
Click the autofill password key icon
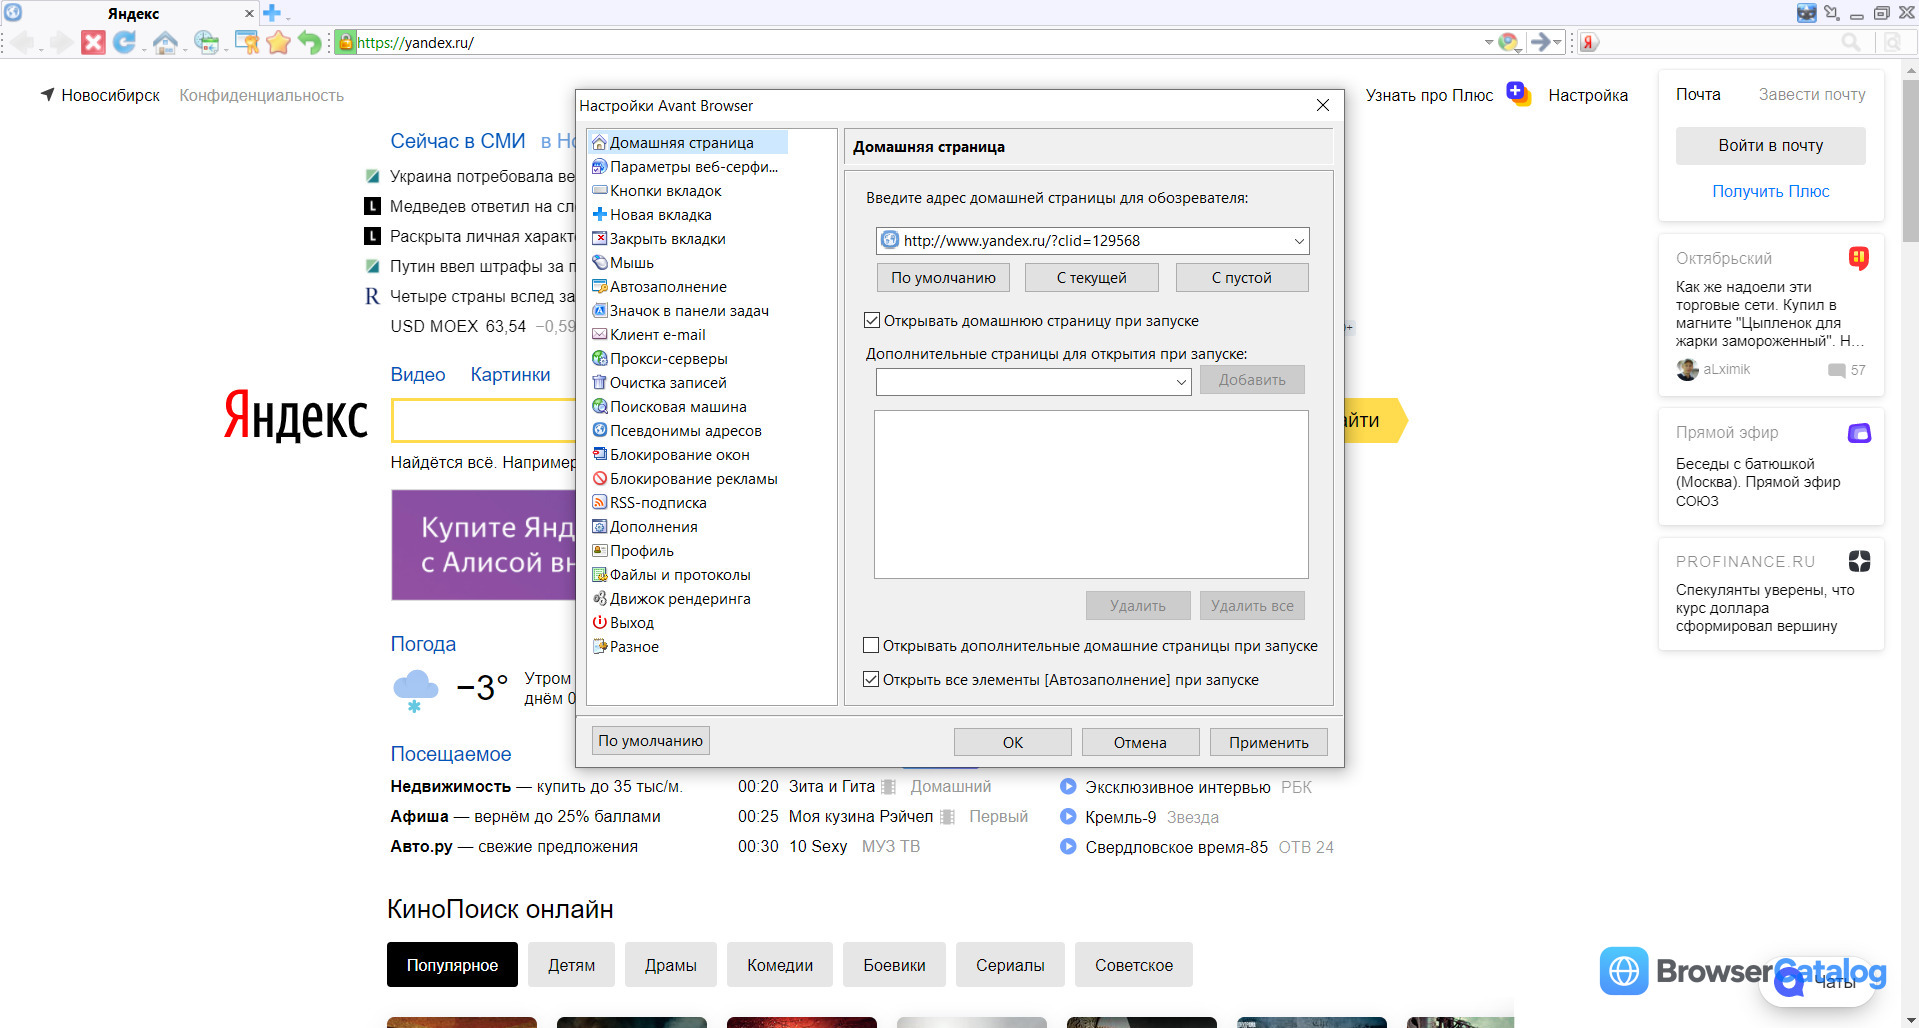pyautogui.click(x=246, y=42)
